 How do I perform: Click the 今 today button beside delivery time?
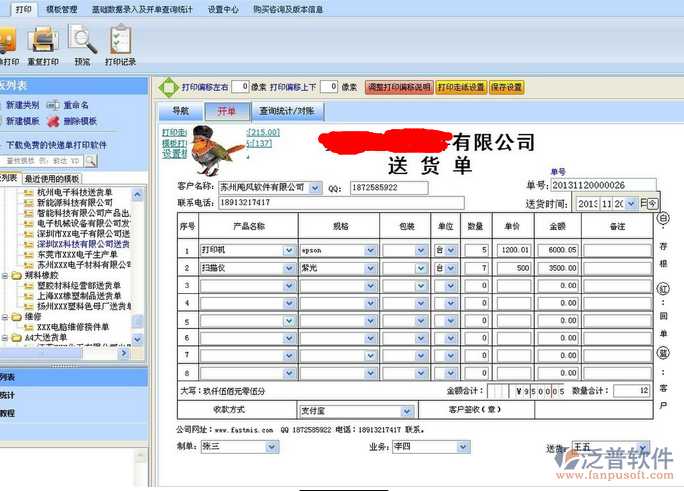click(x=652, y=203)
